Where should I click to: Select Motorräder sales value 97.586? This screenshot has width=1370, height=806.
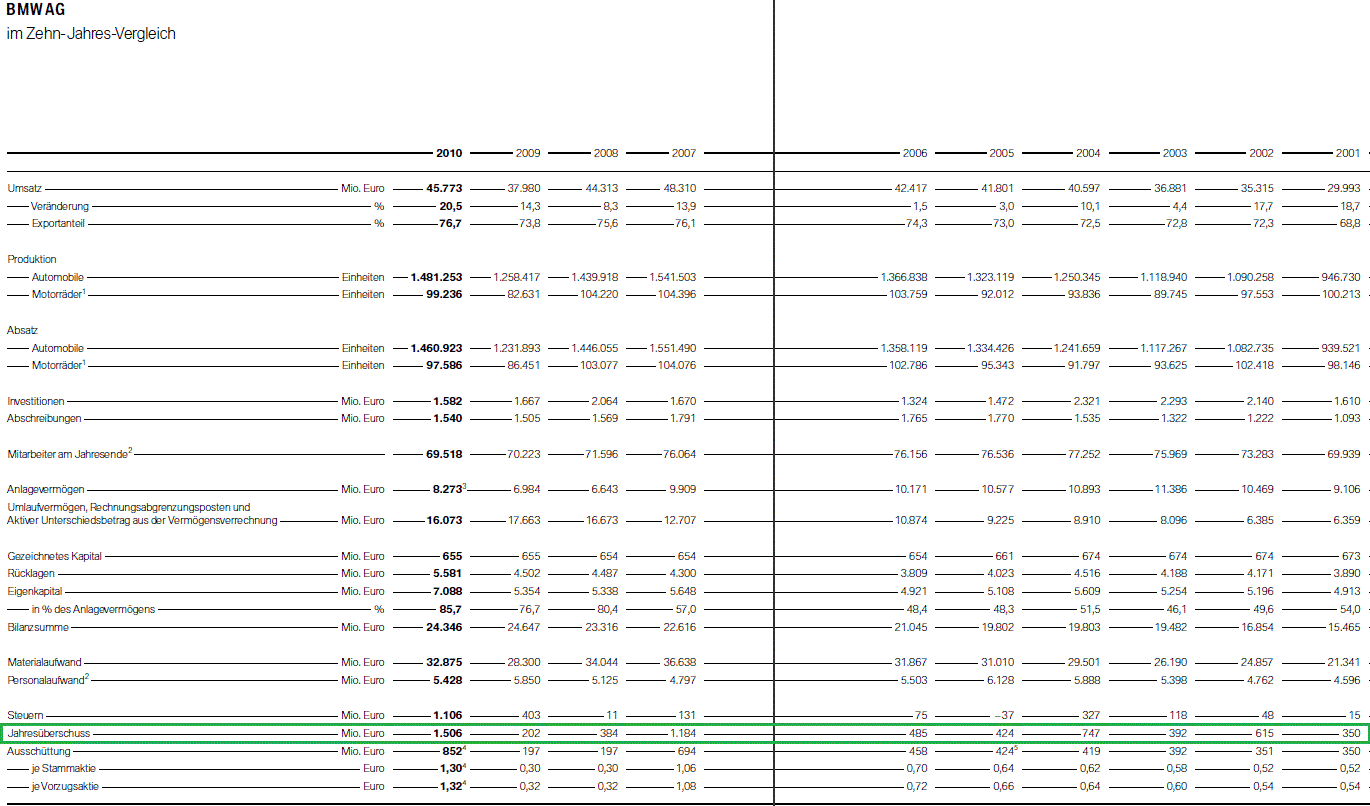tap(444, 365)
